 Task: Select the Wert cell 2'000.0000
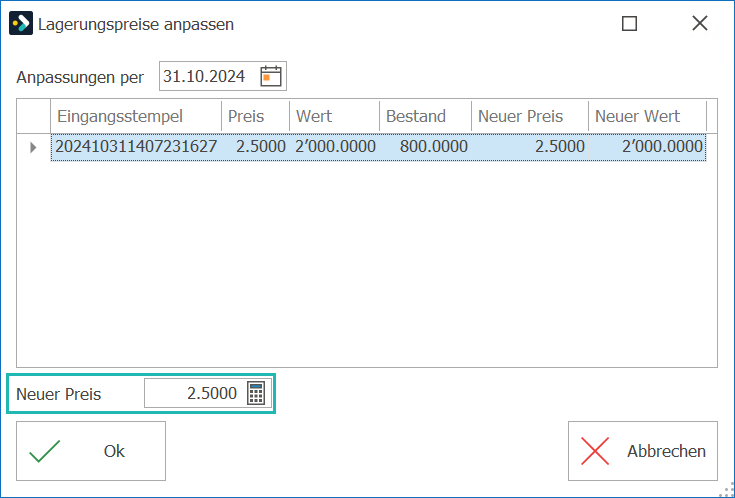[x=334, y=147]
